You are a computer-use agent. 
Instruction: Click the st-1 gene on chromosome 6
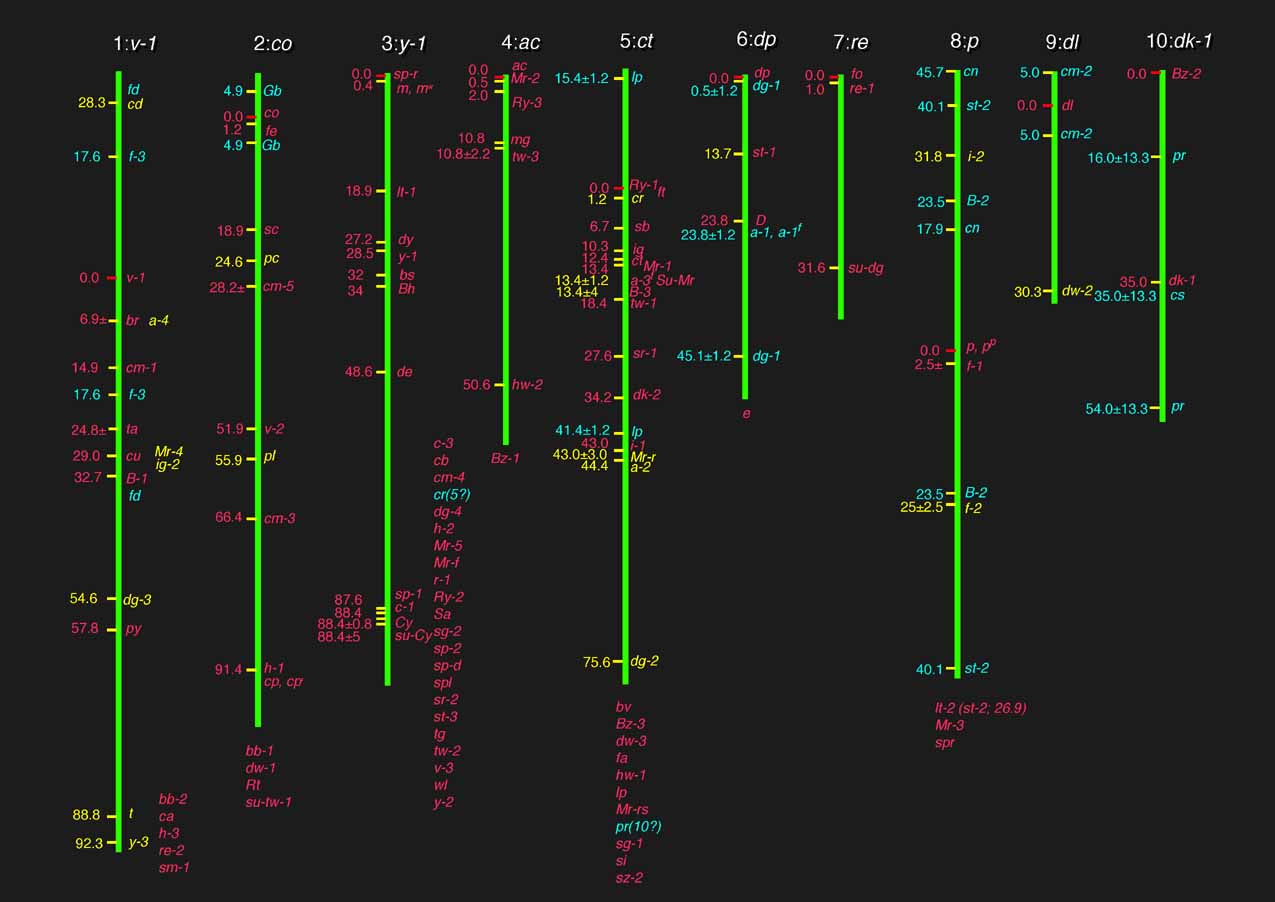764,153
